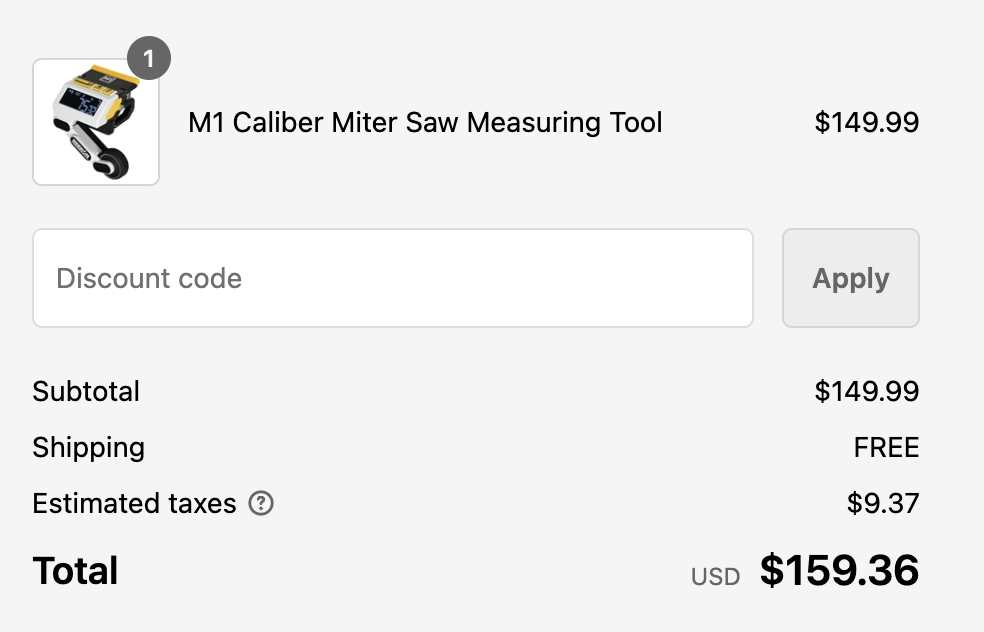Viewport: 984px width, 632px height.
Task: Select the M1 Caliber Miter Saw product name
Action: (425, 123)
